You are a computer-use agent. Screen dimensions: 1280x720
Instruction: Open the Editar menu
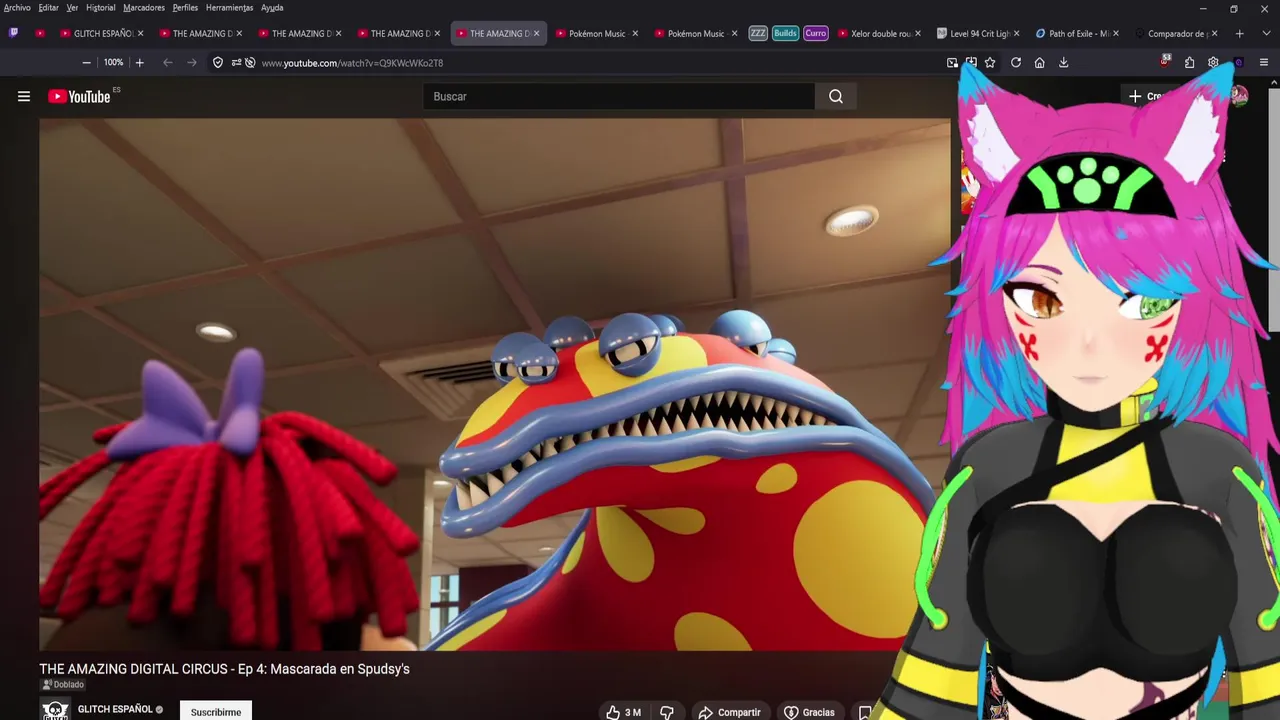pos(48,7)
